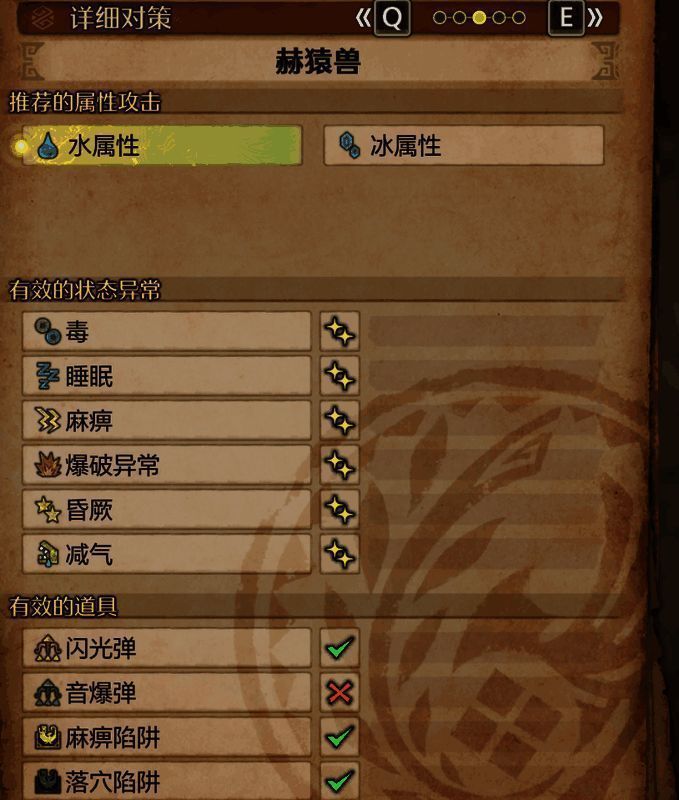Click green checkmark beside 闪光弹
679x800 pixels.
(x=340, y=648)
